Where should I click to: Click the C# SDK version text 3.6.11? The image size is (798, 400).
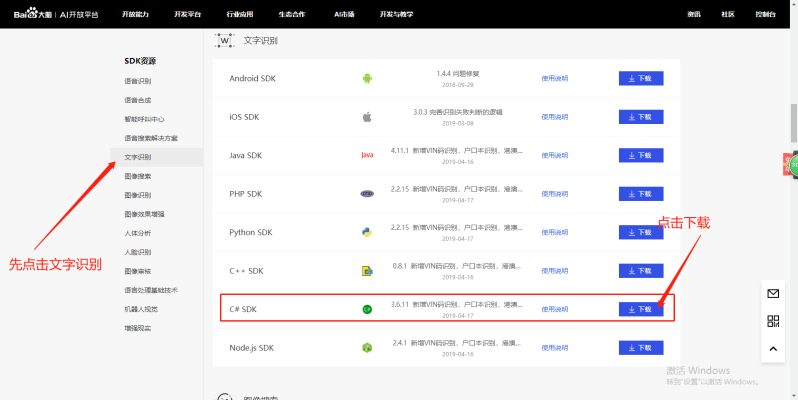[x=457, y=304]
